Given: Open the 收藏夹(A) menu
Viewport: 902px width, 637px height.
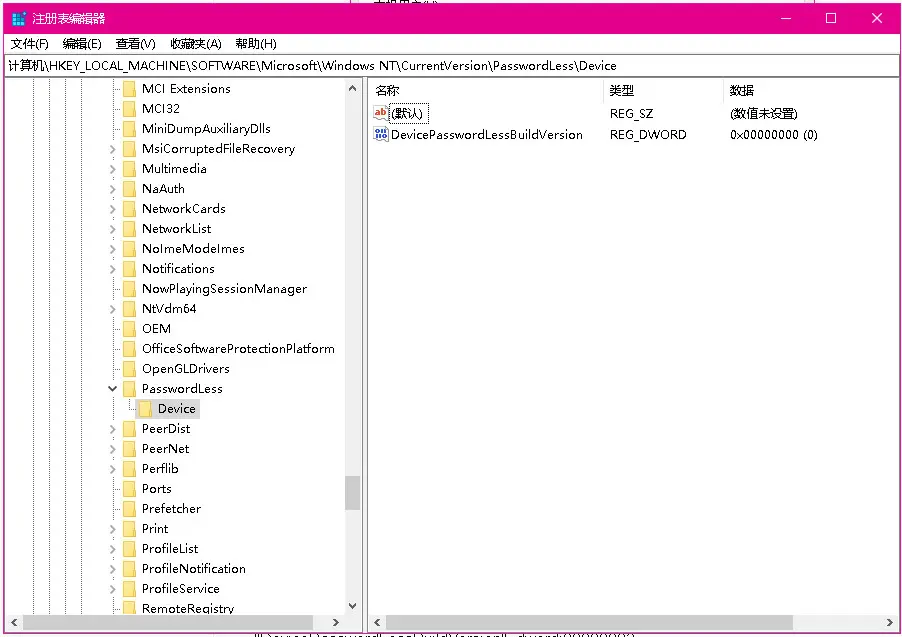Looking at the screenshot, I should [x=195, y=44].
